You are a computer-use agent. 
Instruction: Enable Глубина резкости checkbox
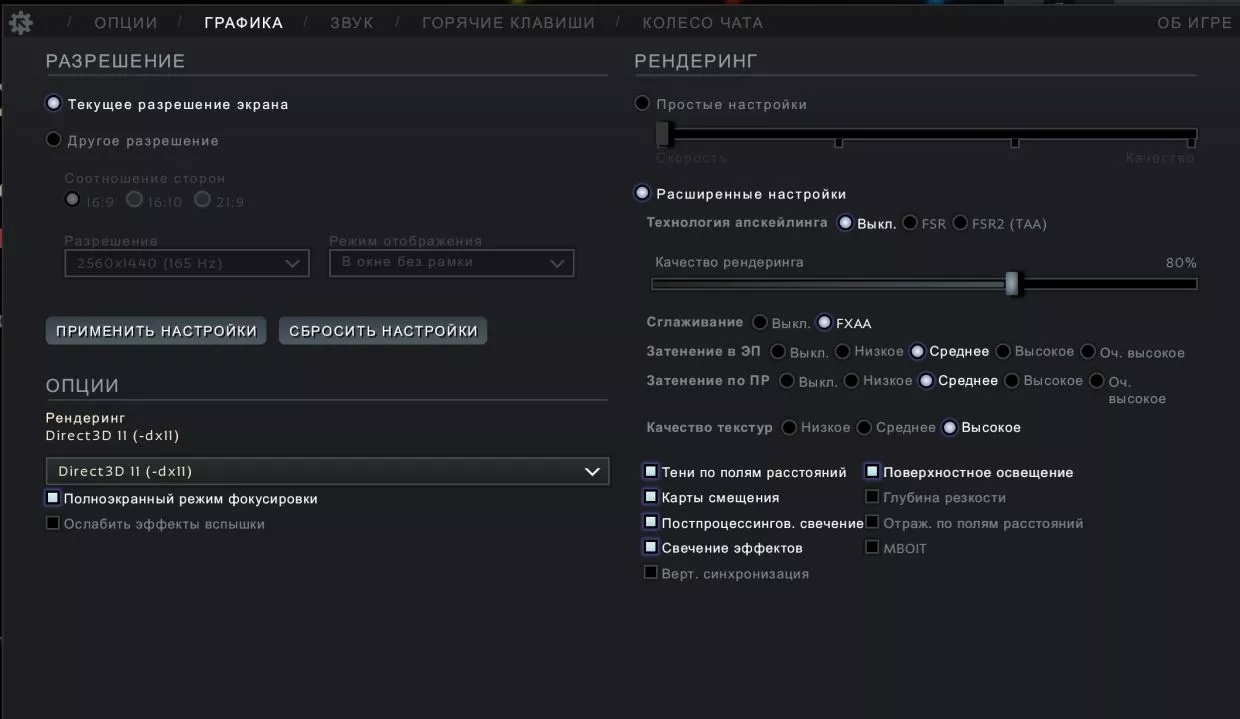[x=871, y=497]
